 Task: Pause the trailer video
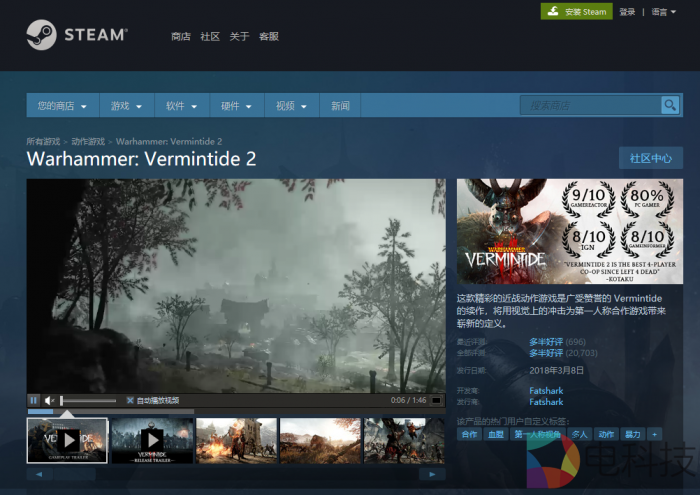[x=34, y=400]
